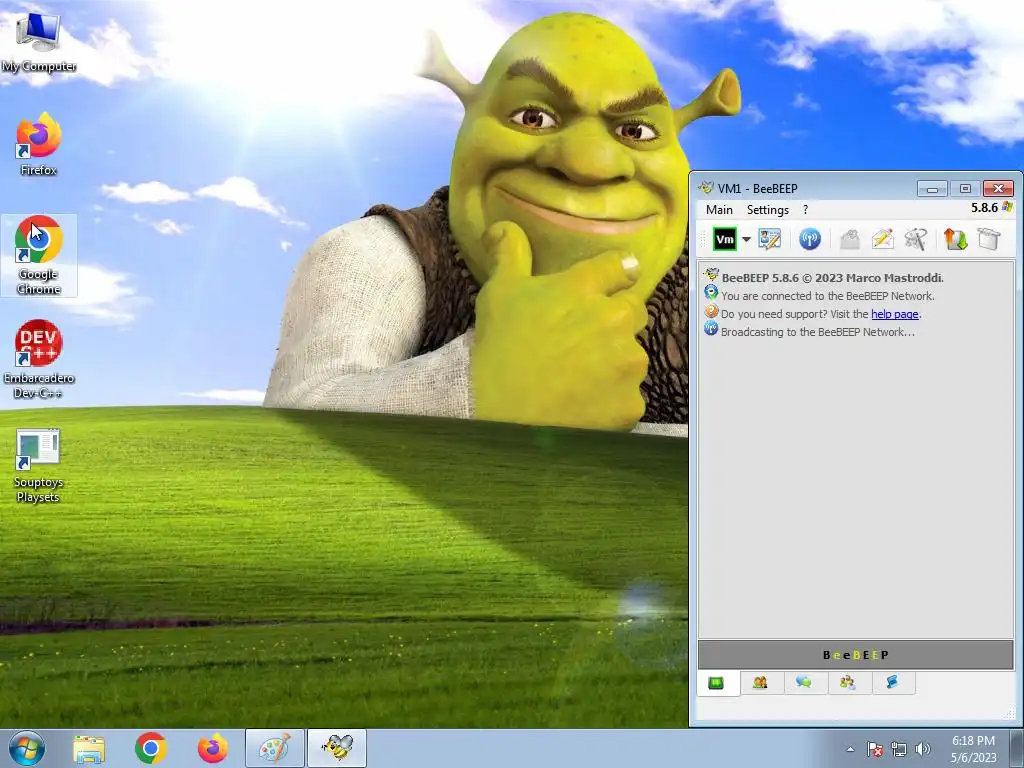The image size is (1024, 768).
Task: Select the Firefox desktop shortcut
Action: click(39, 144)
